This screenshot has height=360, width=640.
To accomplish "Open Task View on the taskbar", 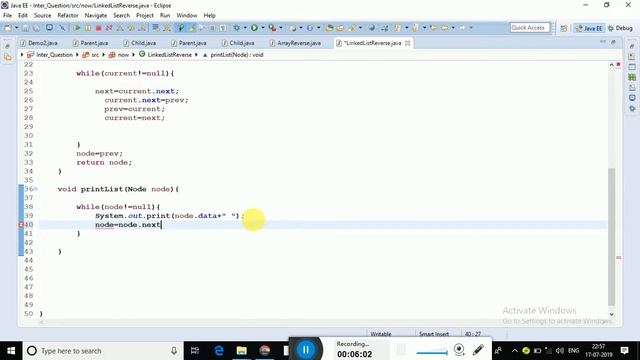I will (195, 351).
